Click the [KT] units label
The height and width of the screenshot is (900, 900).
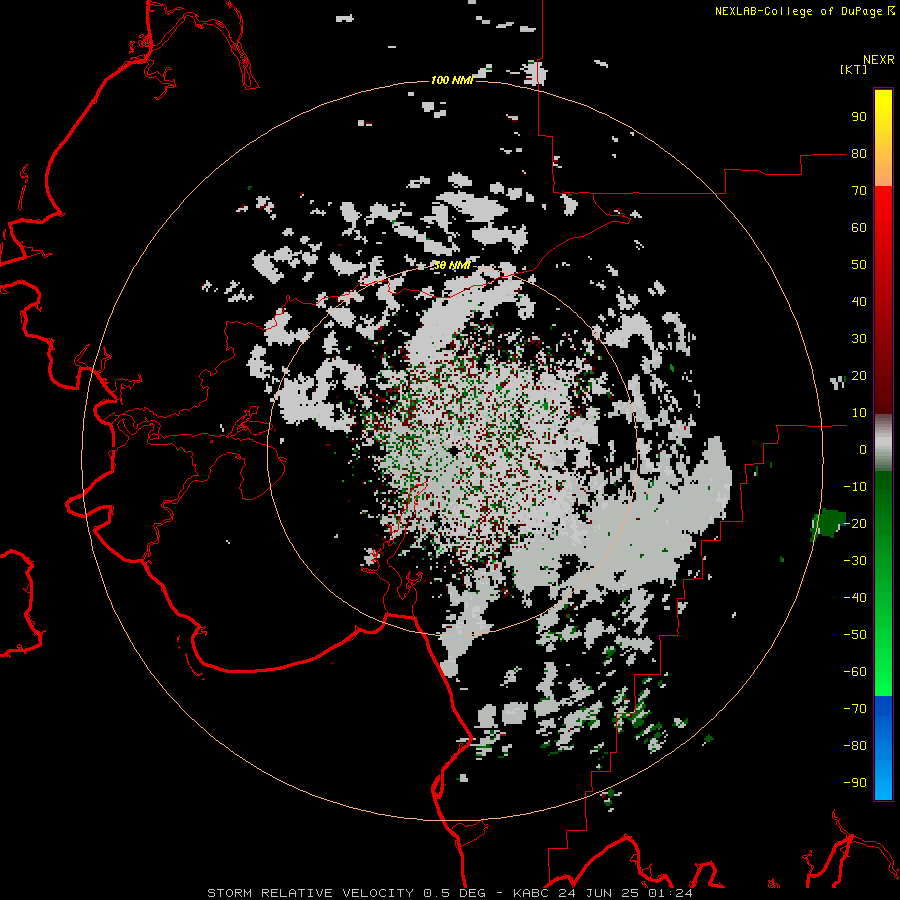853,69
